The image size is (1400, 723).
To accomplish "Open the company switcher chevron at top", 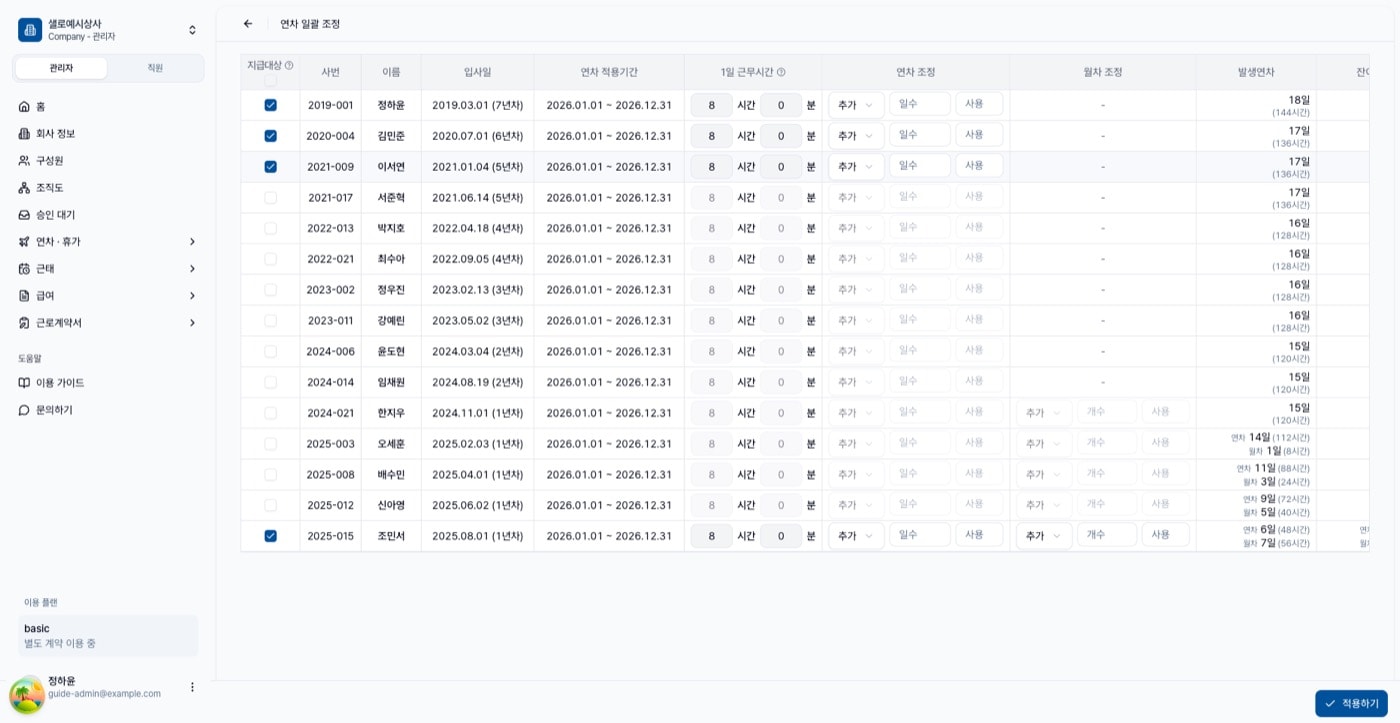I will pos(192,30).
